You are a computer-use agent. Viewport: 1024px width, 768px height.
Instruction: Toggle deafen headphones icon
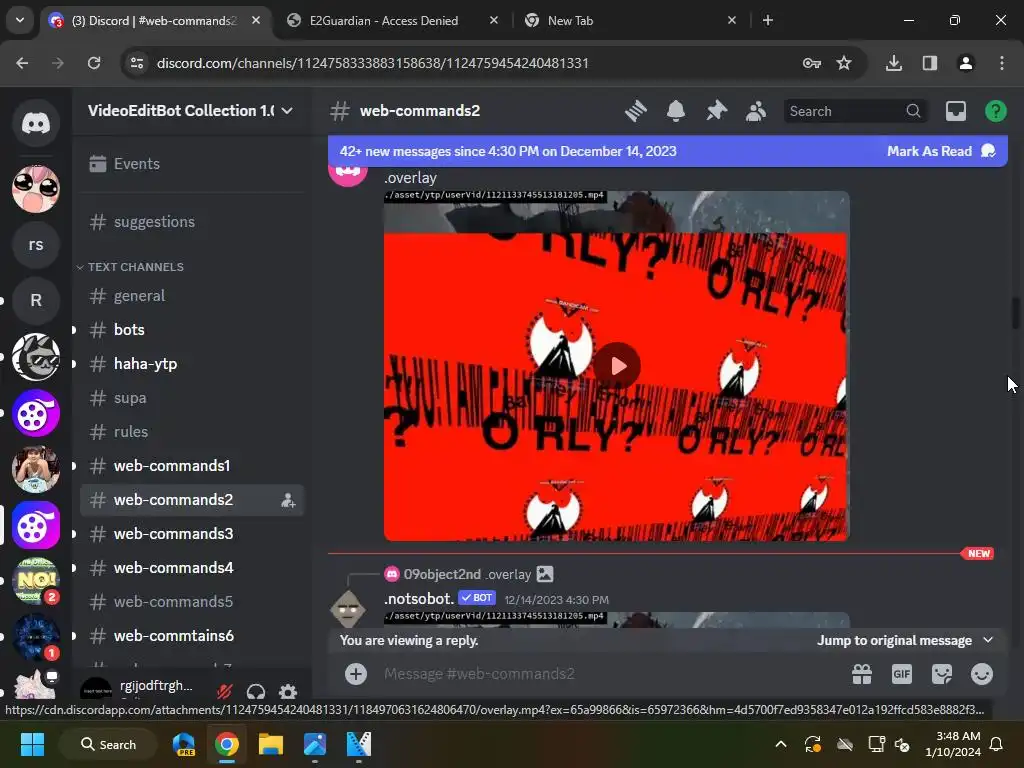coord(256,691)
